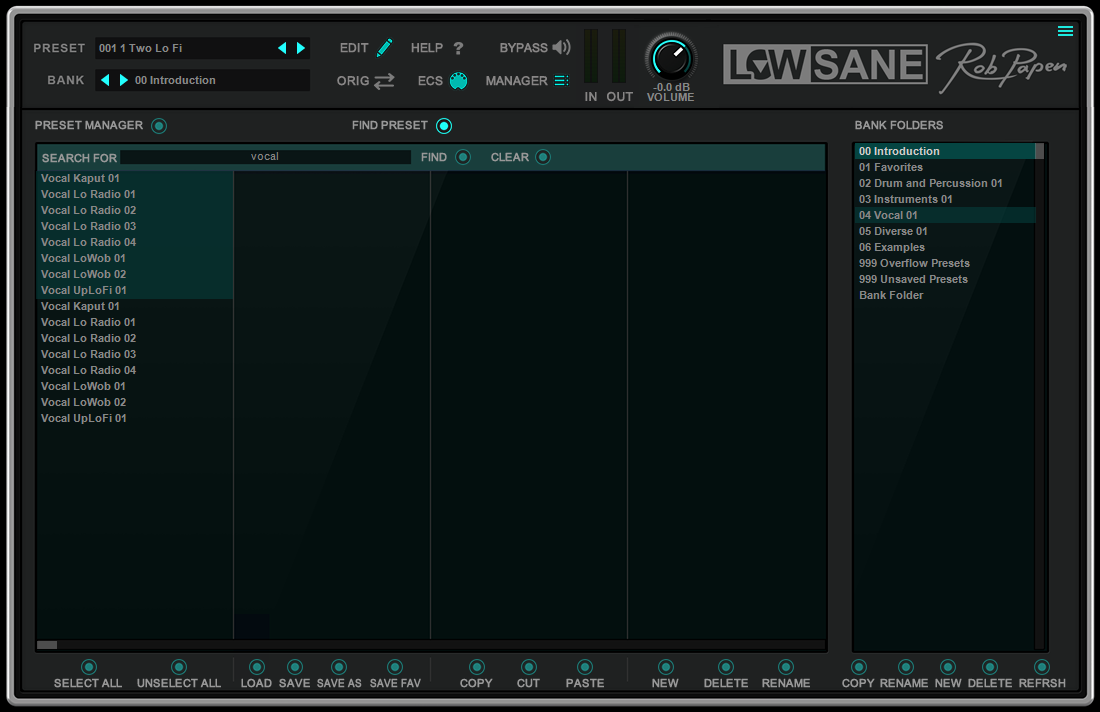Click the Save Fav button
The height and width of the screenshot is (712, 1100).
395,666
